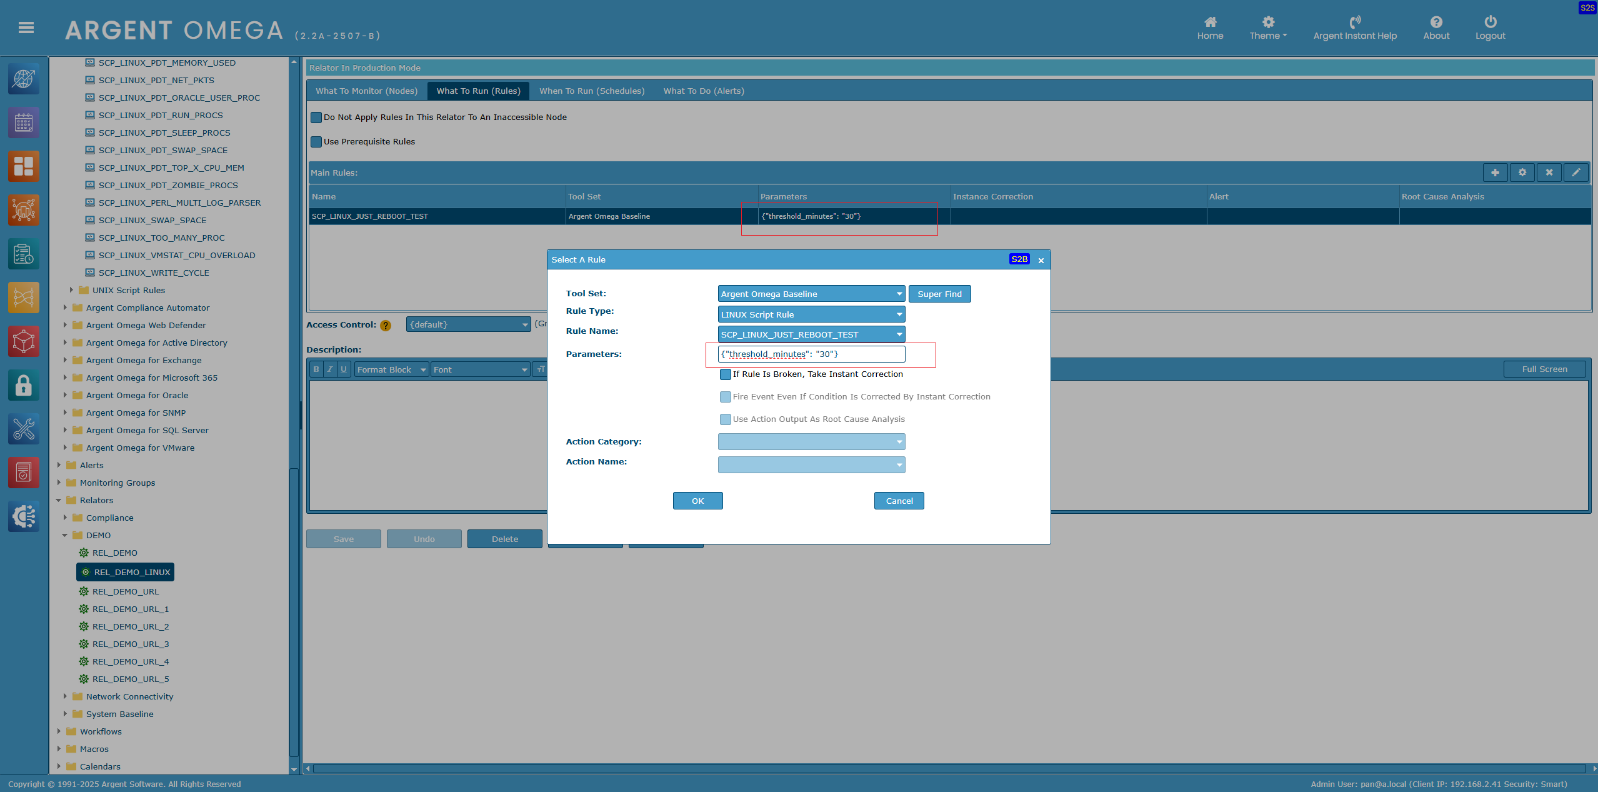
Task: Click the Argent Instant Help phone icon
Action: coord(1355,22)
